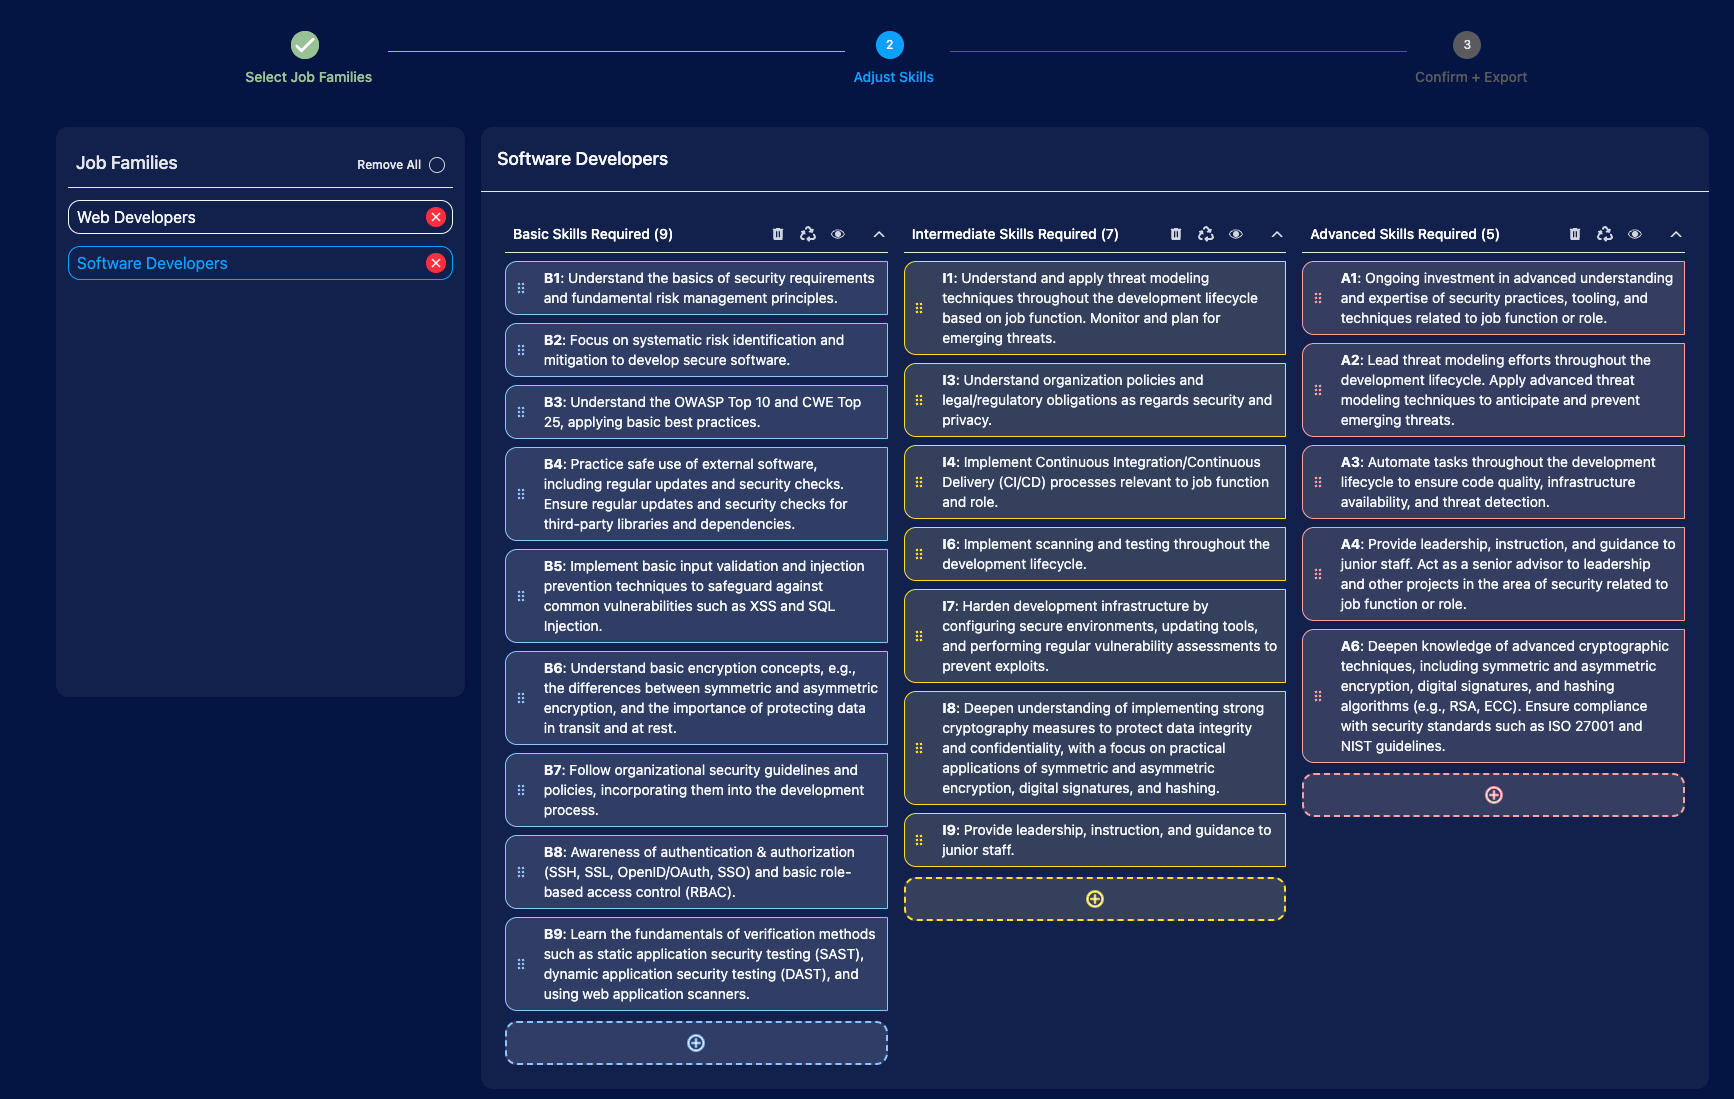Remove Web Developers job family
Screen dimensions: 1734x1099
pos(436,217)
